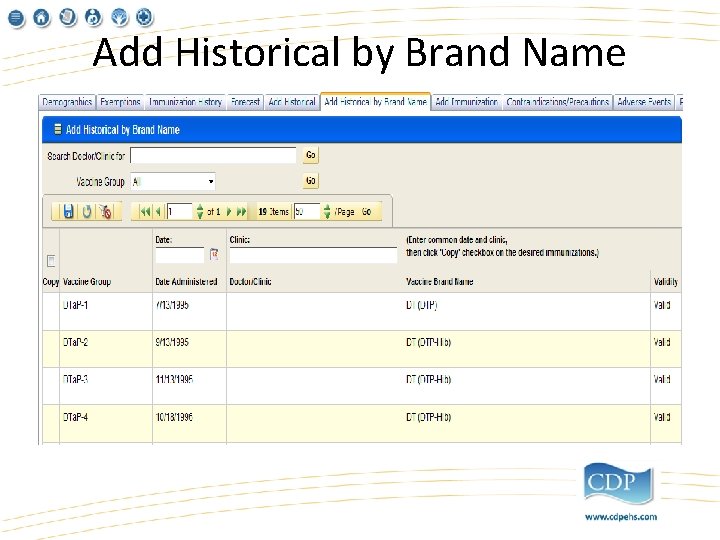Open the Add Immunization tab

[x=467, y=102]
